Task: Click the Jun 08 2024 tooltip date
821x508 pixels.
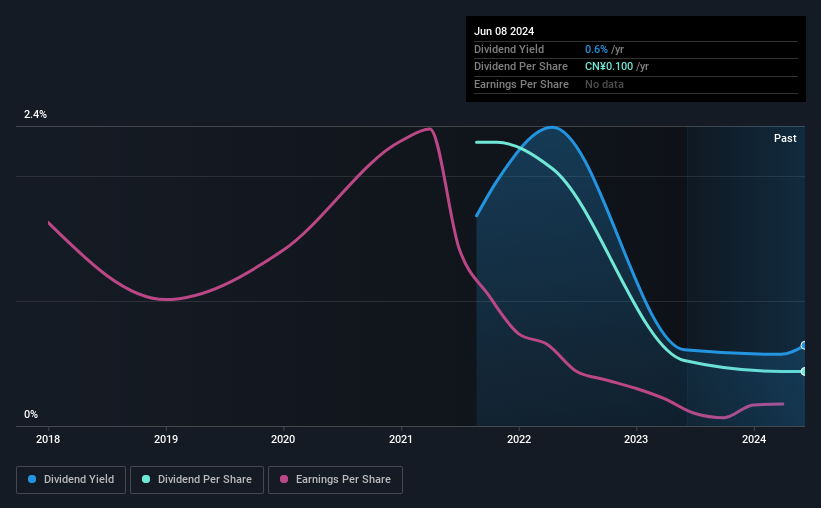Action: pyautogui.click(x=504, y=31)
